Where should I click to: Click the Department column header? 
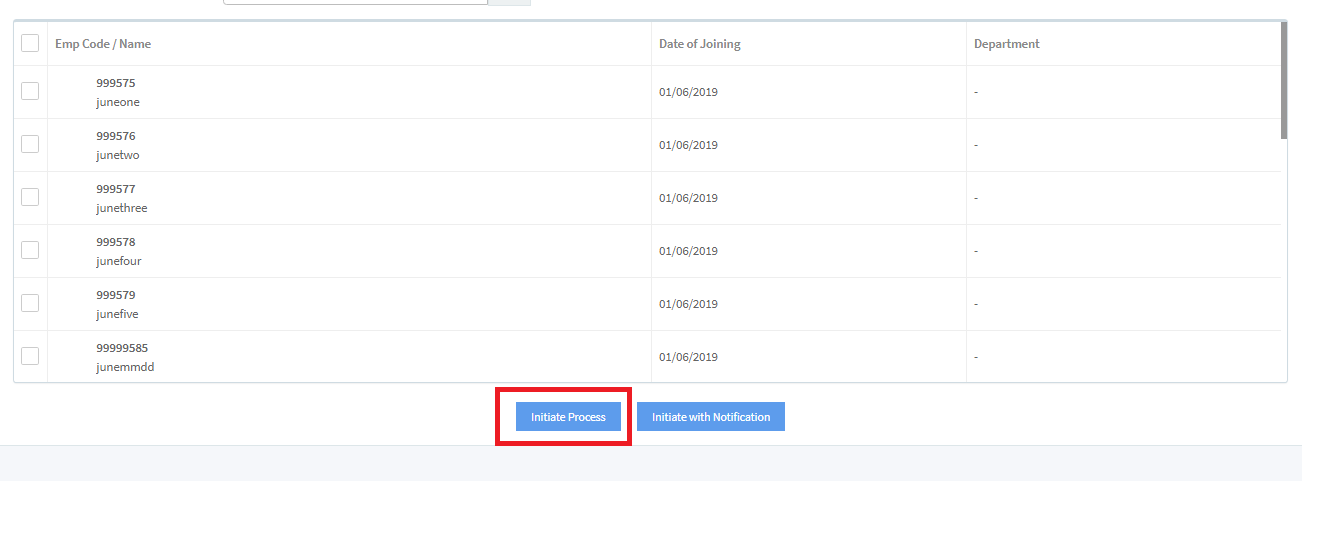click(1007, 44)
